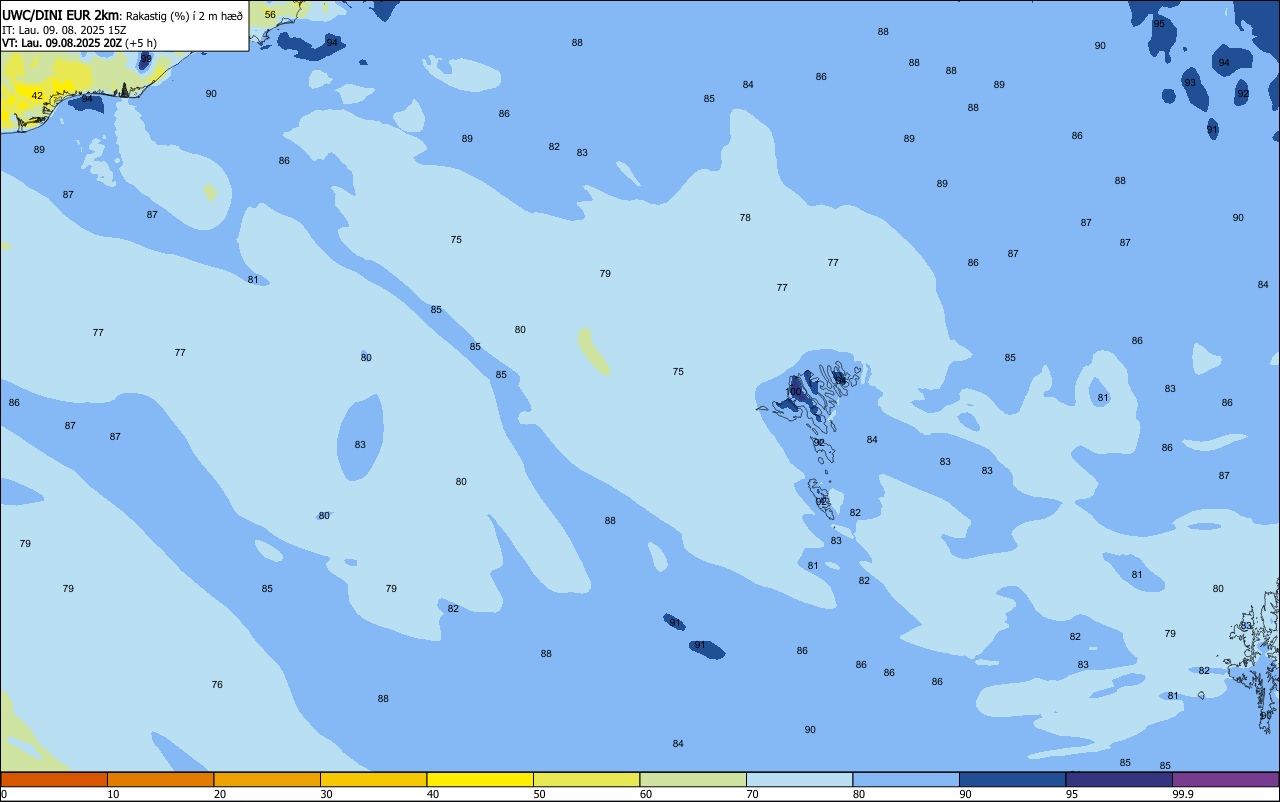Choose the dark blue 90–95 legend swatch
Viewport: 1280px width, 802px height.
1012,779
